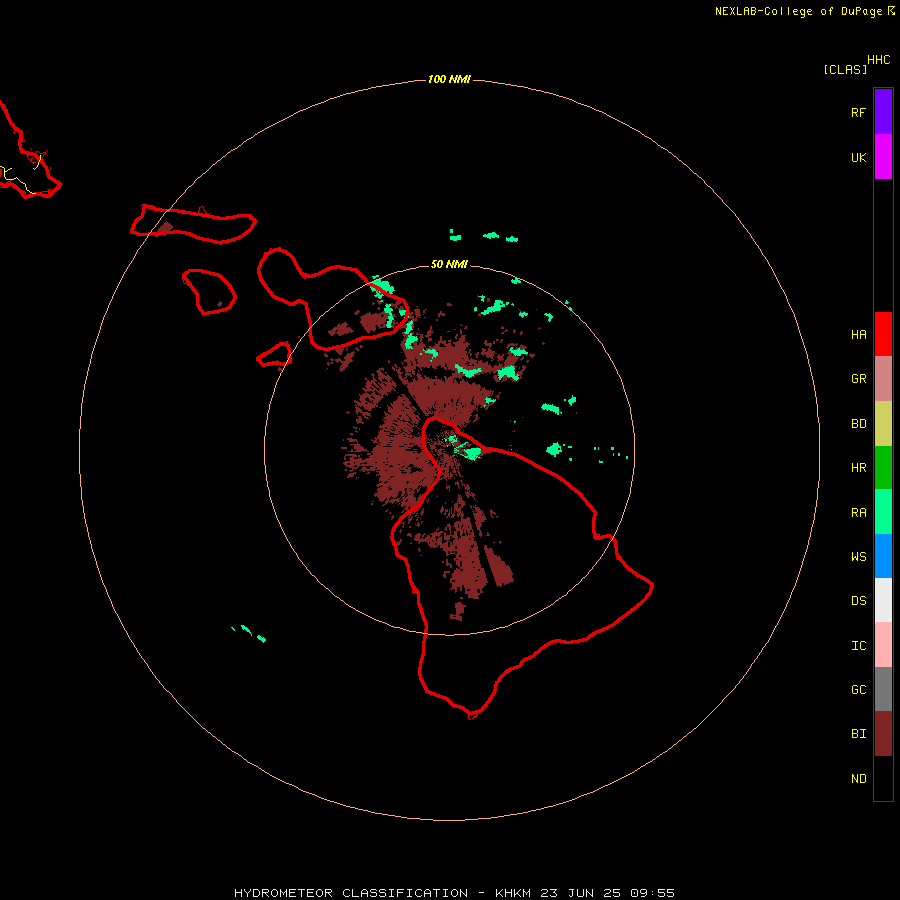Click the RF legend label
Viewport: 900px width, 900px height.
pyautogui.click(x=858, y=112)
